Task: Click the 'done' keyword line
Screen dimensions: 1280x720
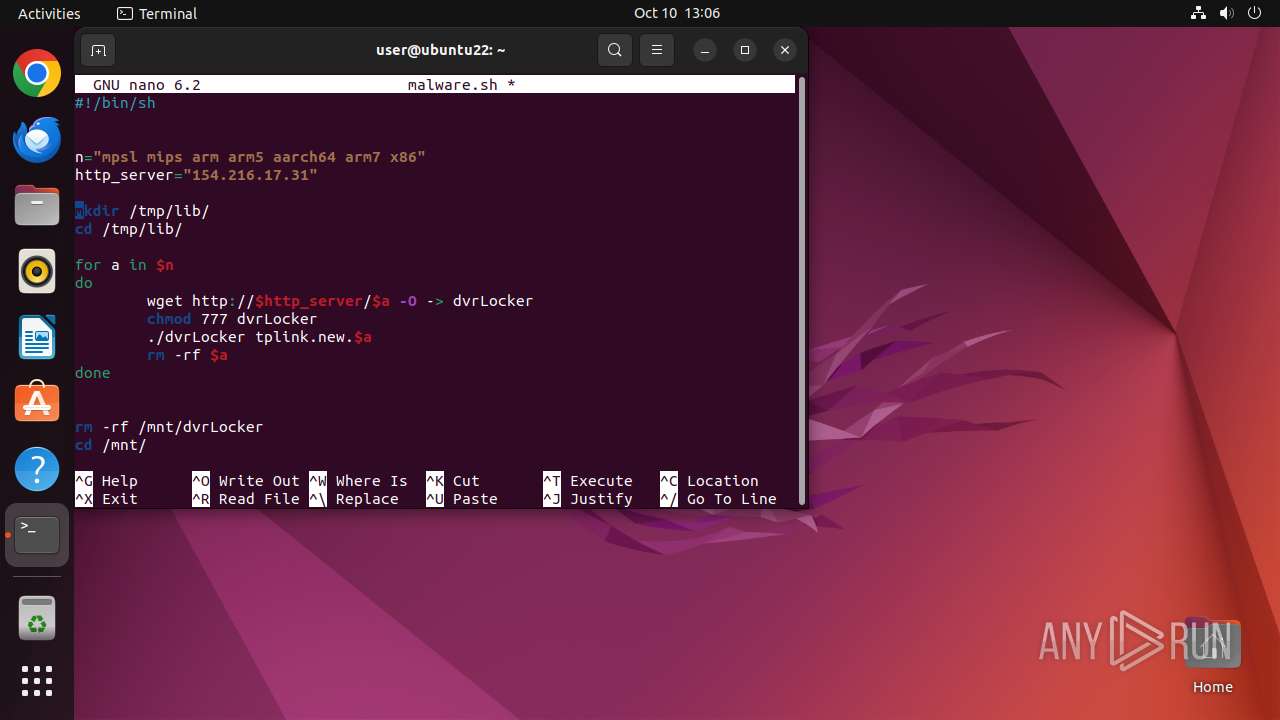Action: 93,373
